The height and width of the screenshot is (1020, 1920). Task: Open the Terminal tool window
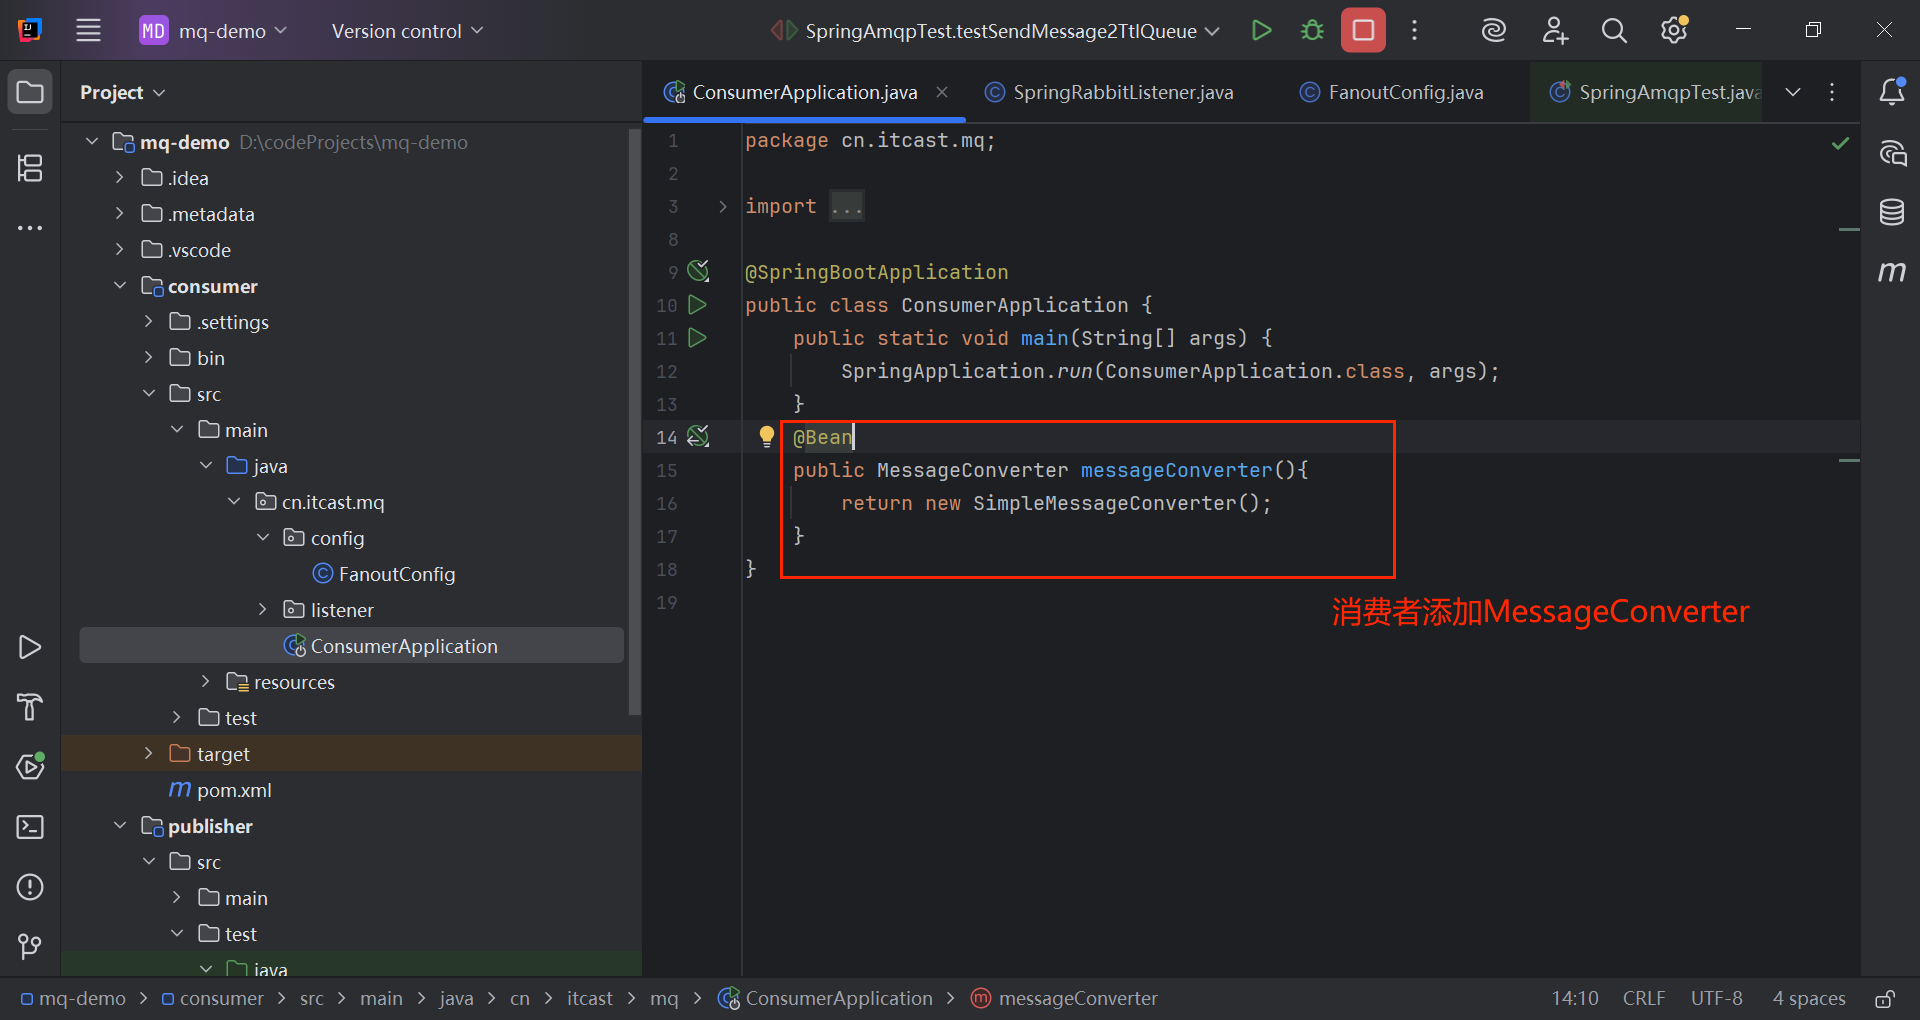pyautogui.click(x=30, y=827)
